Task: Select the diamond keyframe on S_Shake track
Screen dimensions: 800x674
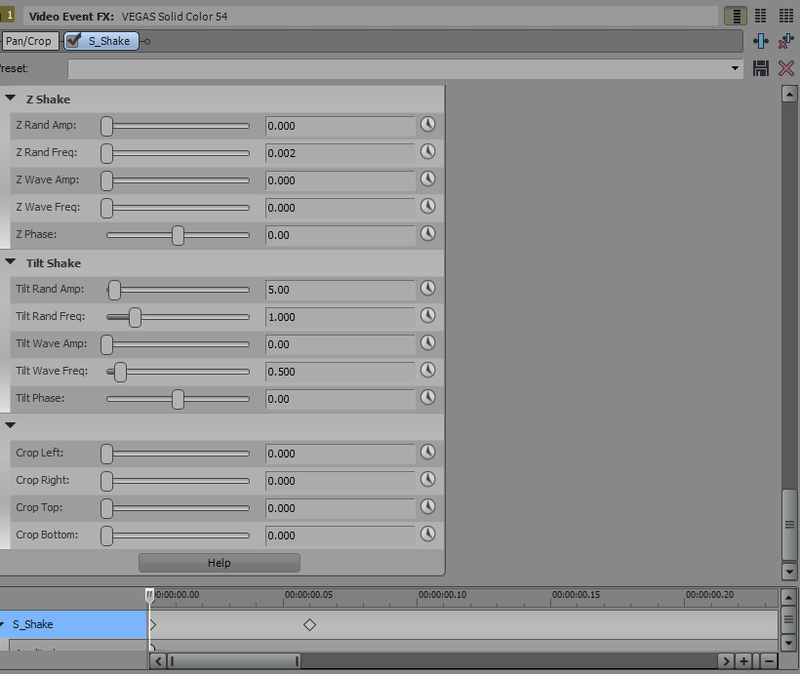Action: point(310,625)
